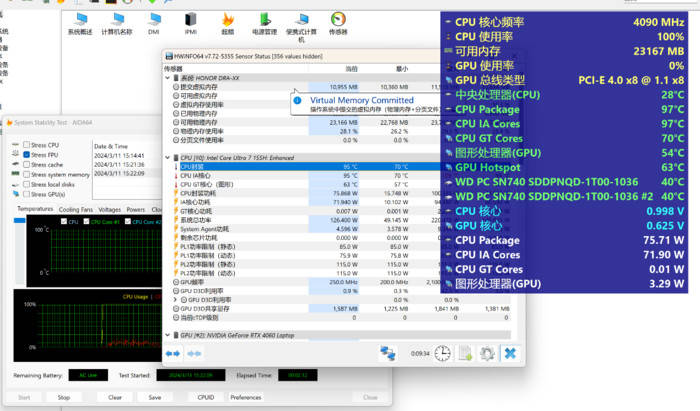Collapse GPU NVIDIA GeForce RTX 4060 group

pyautogui.click(x=168, y=335)
